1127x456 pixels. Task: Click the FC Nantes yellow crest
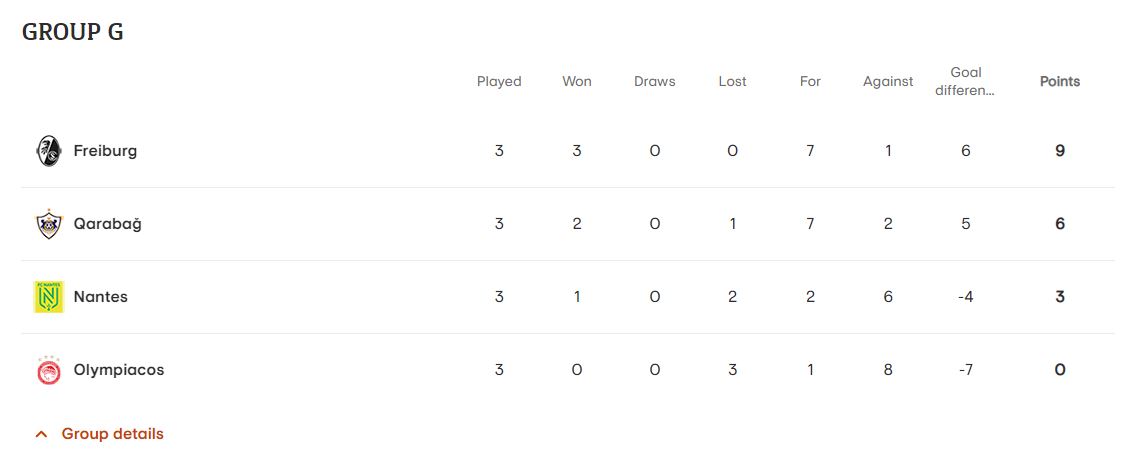point(48,297)
